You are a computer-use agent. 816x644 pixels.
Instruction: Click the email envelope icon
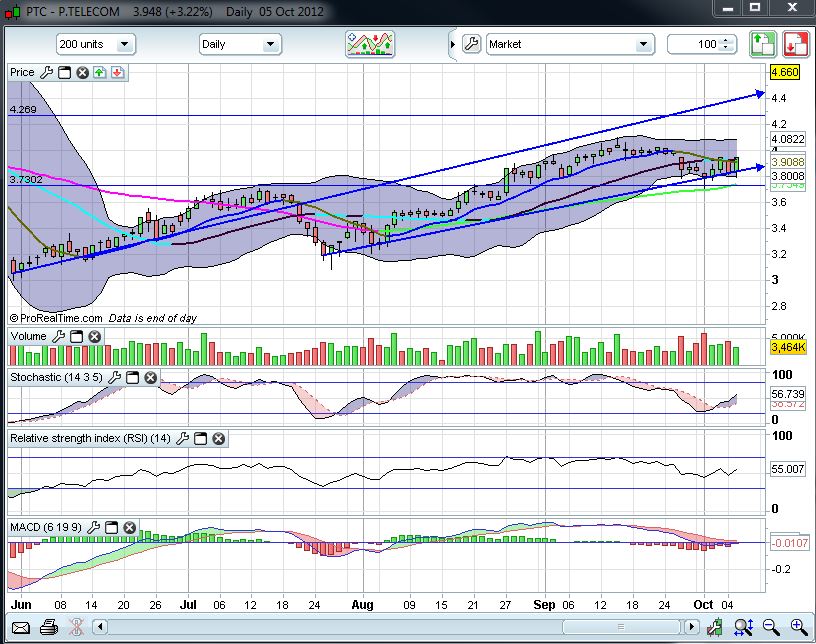tap(20, 627)
